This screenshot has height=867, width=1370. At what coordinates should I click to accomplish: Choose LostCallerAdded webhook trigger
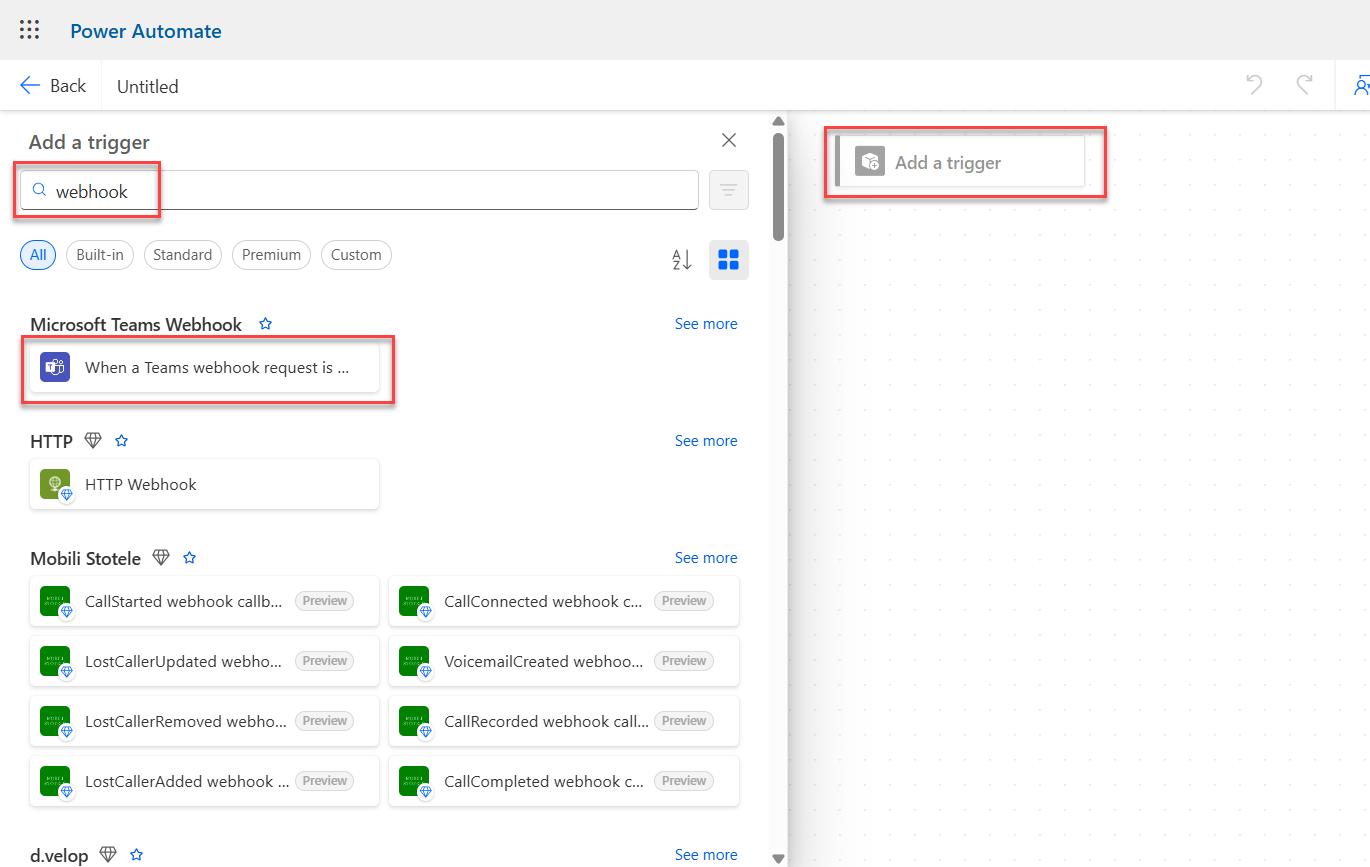click(205, 781)
